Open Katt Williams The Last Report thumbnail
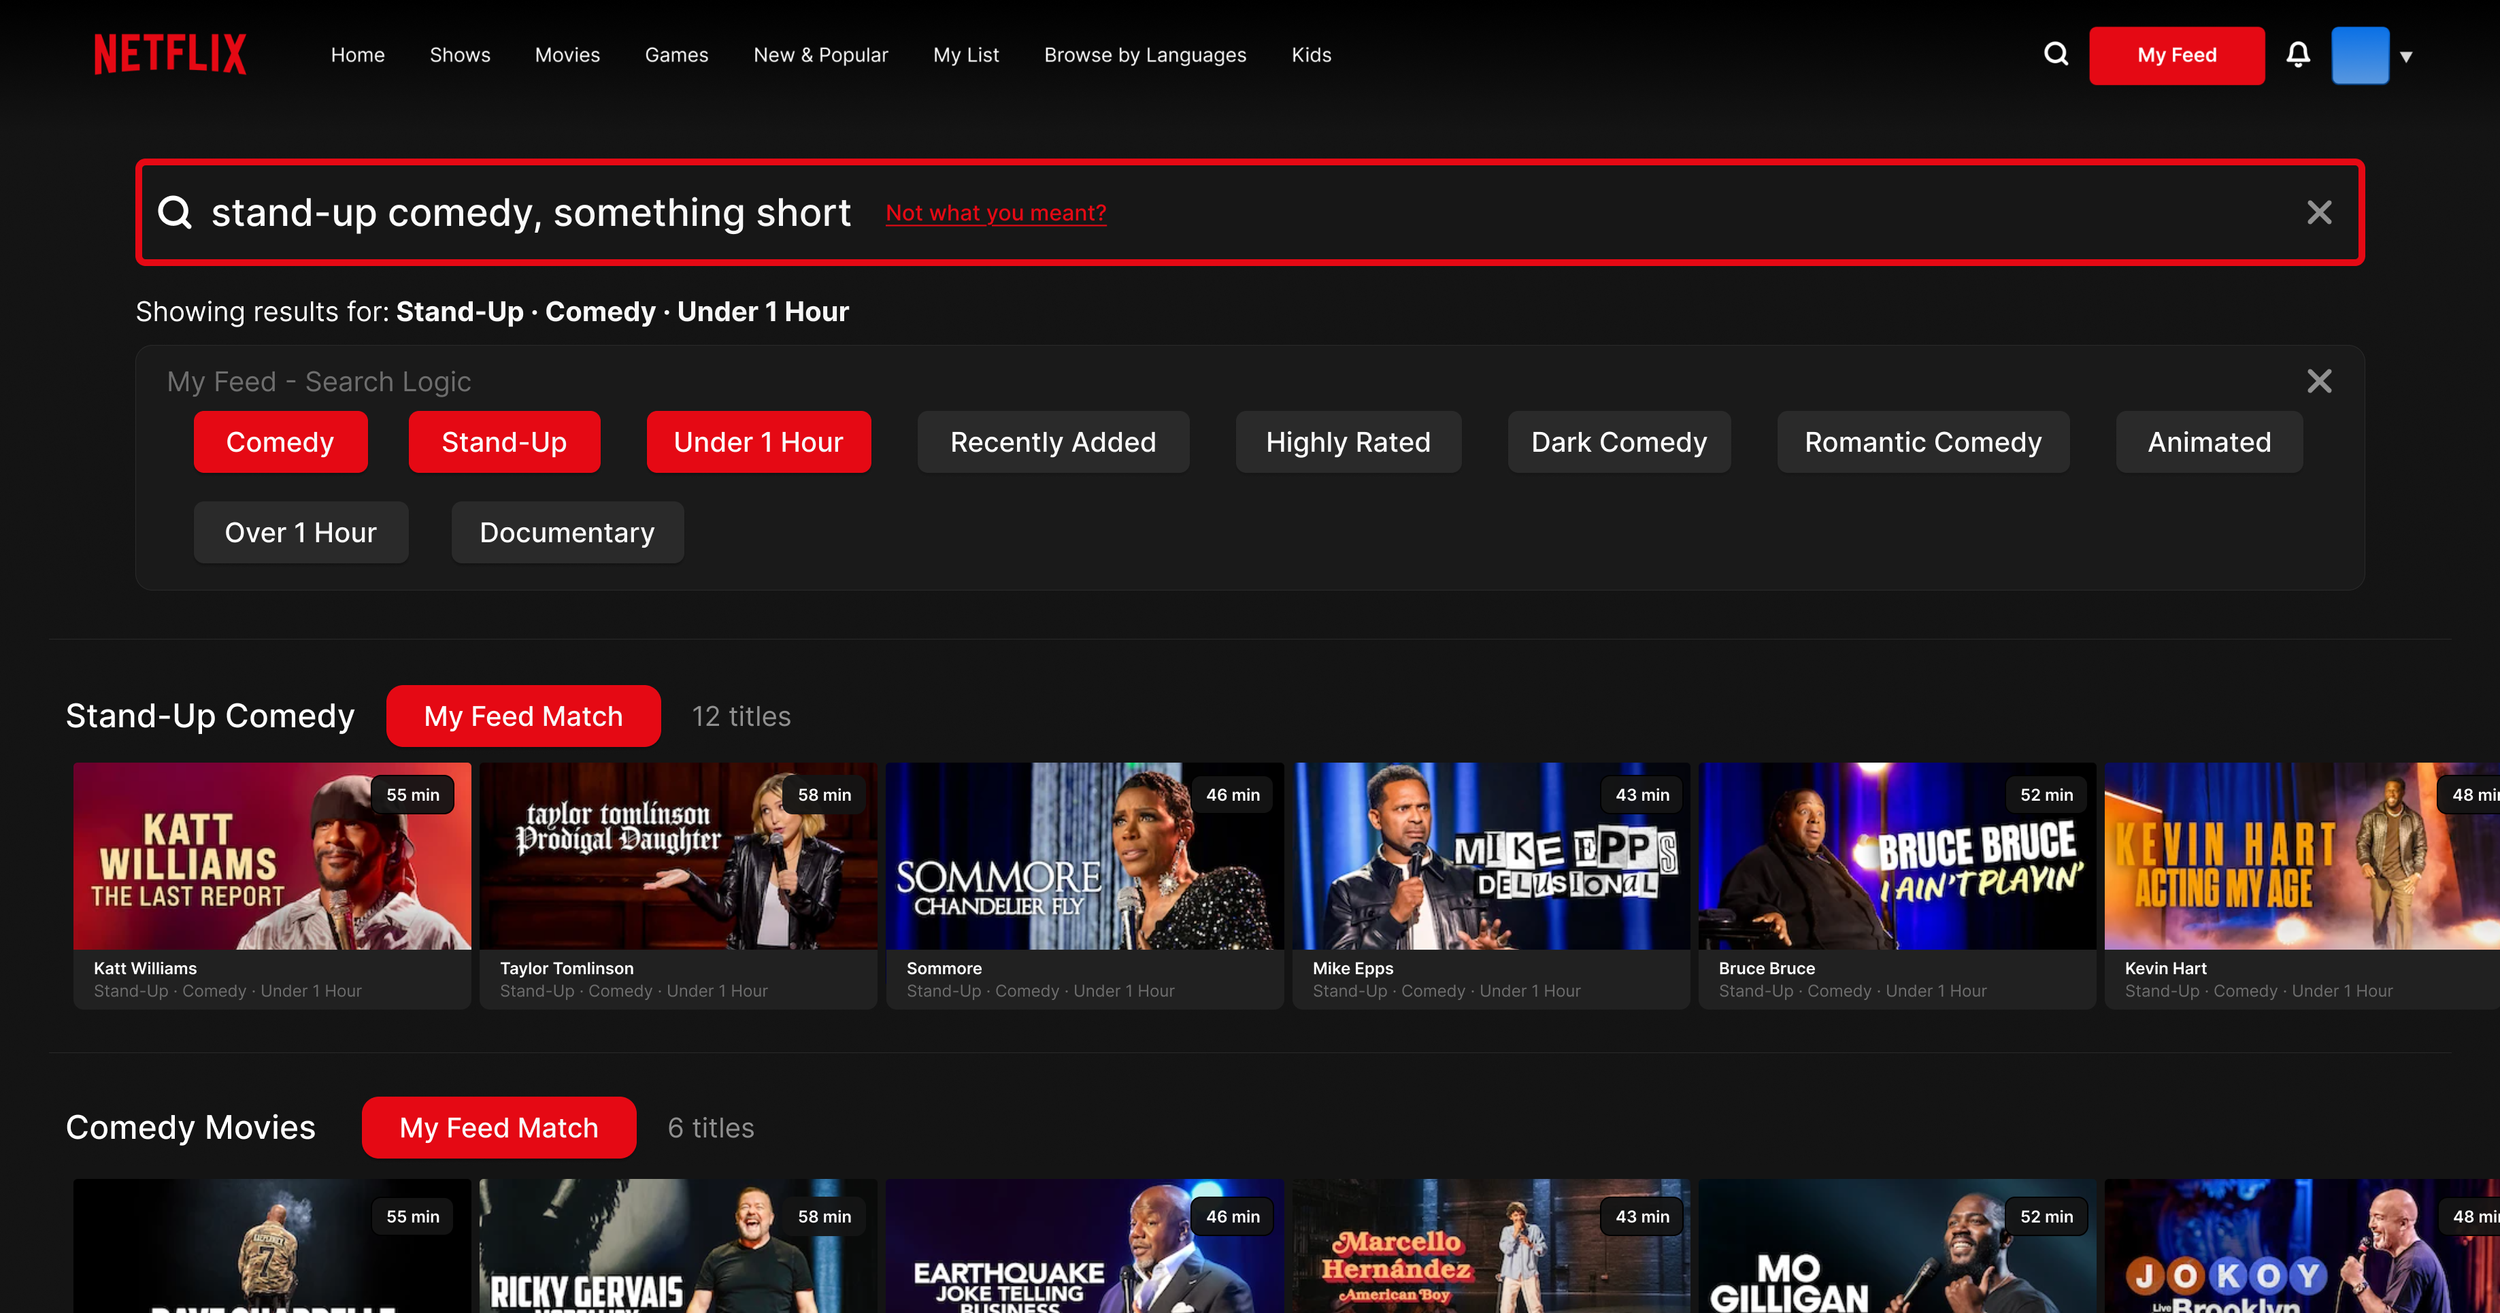The height and width of the screenshot is (1313, 2500). click(272, 856)
